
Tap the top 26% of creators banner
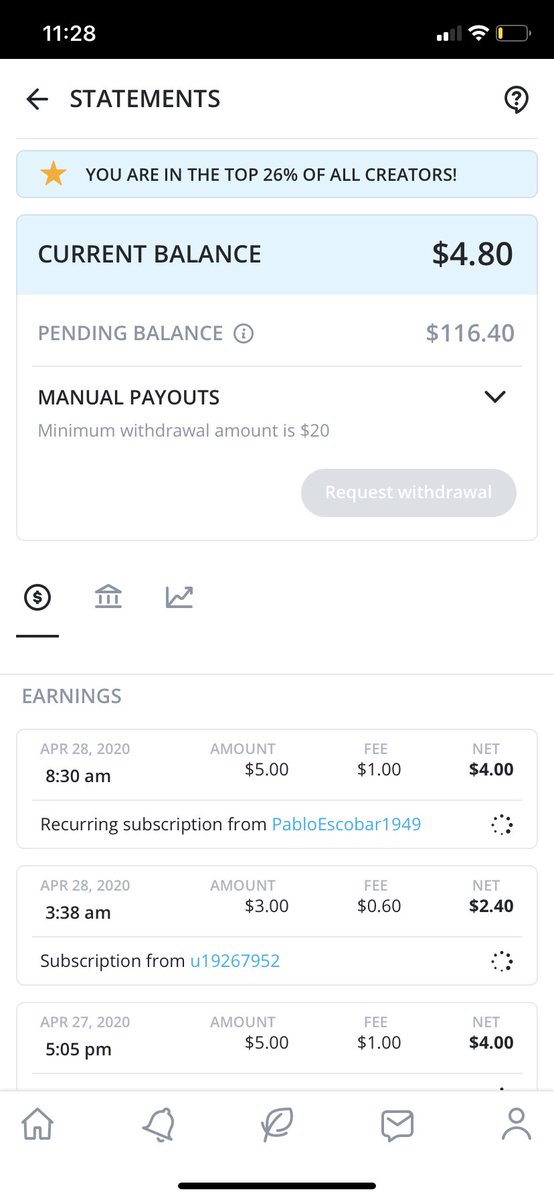click(277, 174)
